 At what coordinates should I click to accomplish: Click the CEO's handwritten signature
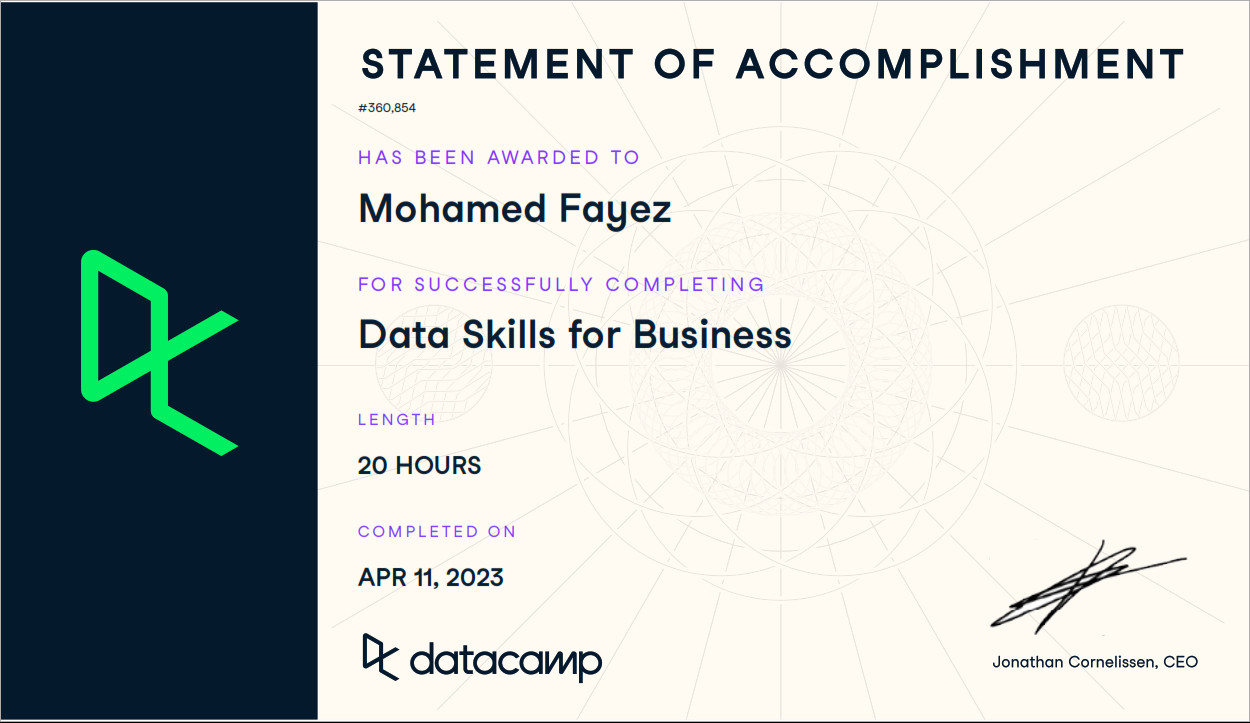click(1082, 590)
